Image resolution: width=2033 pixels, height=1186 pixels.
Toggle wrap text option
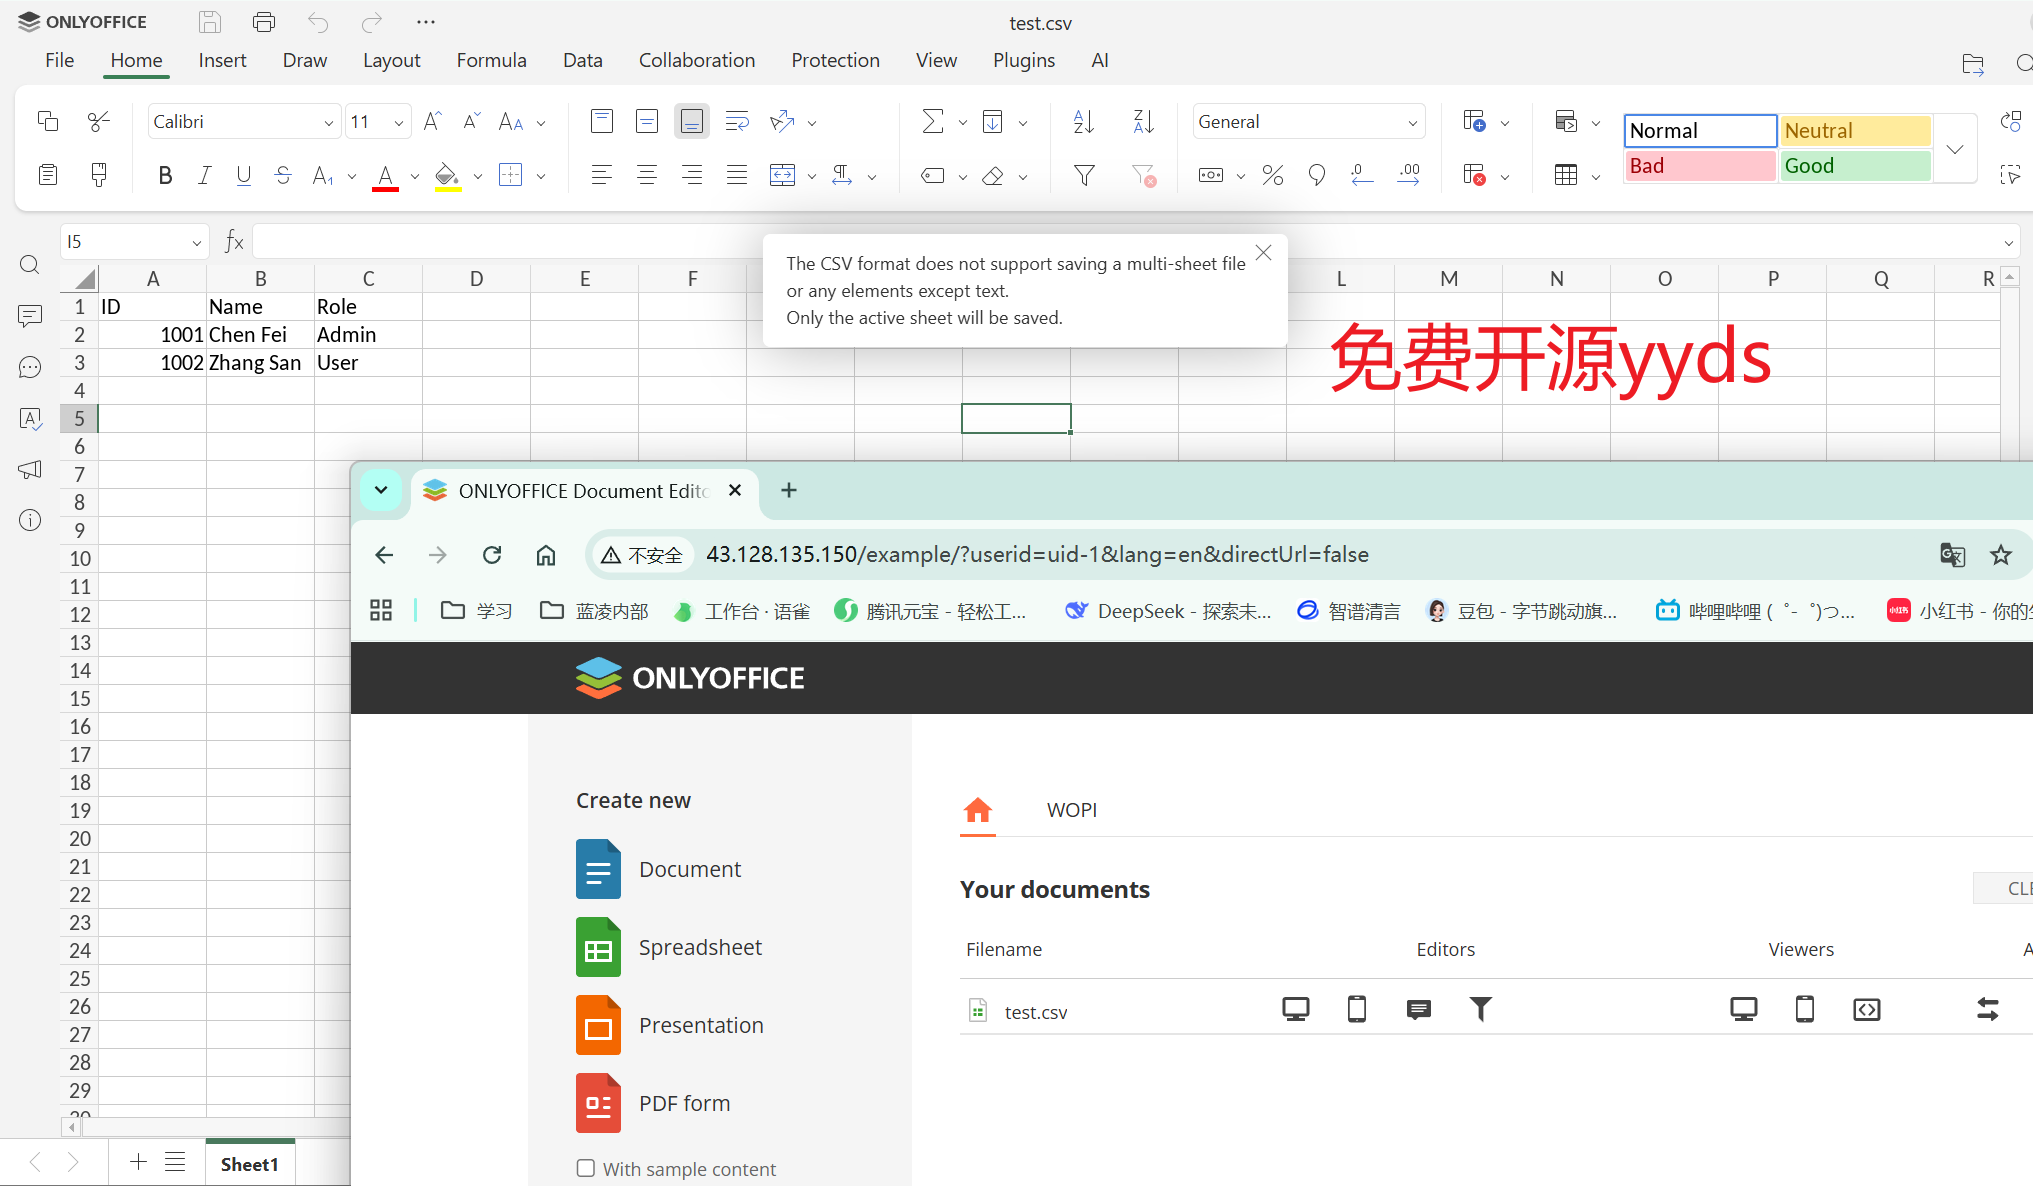(x=737, y=122)
